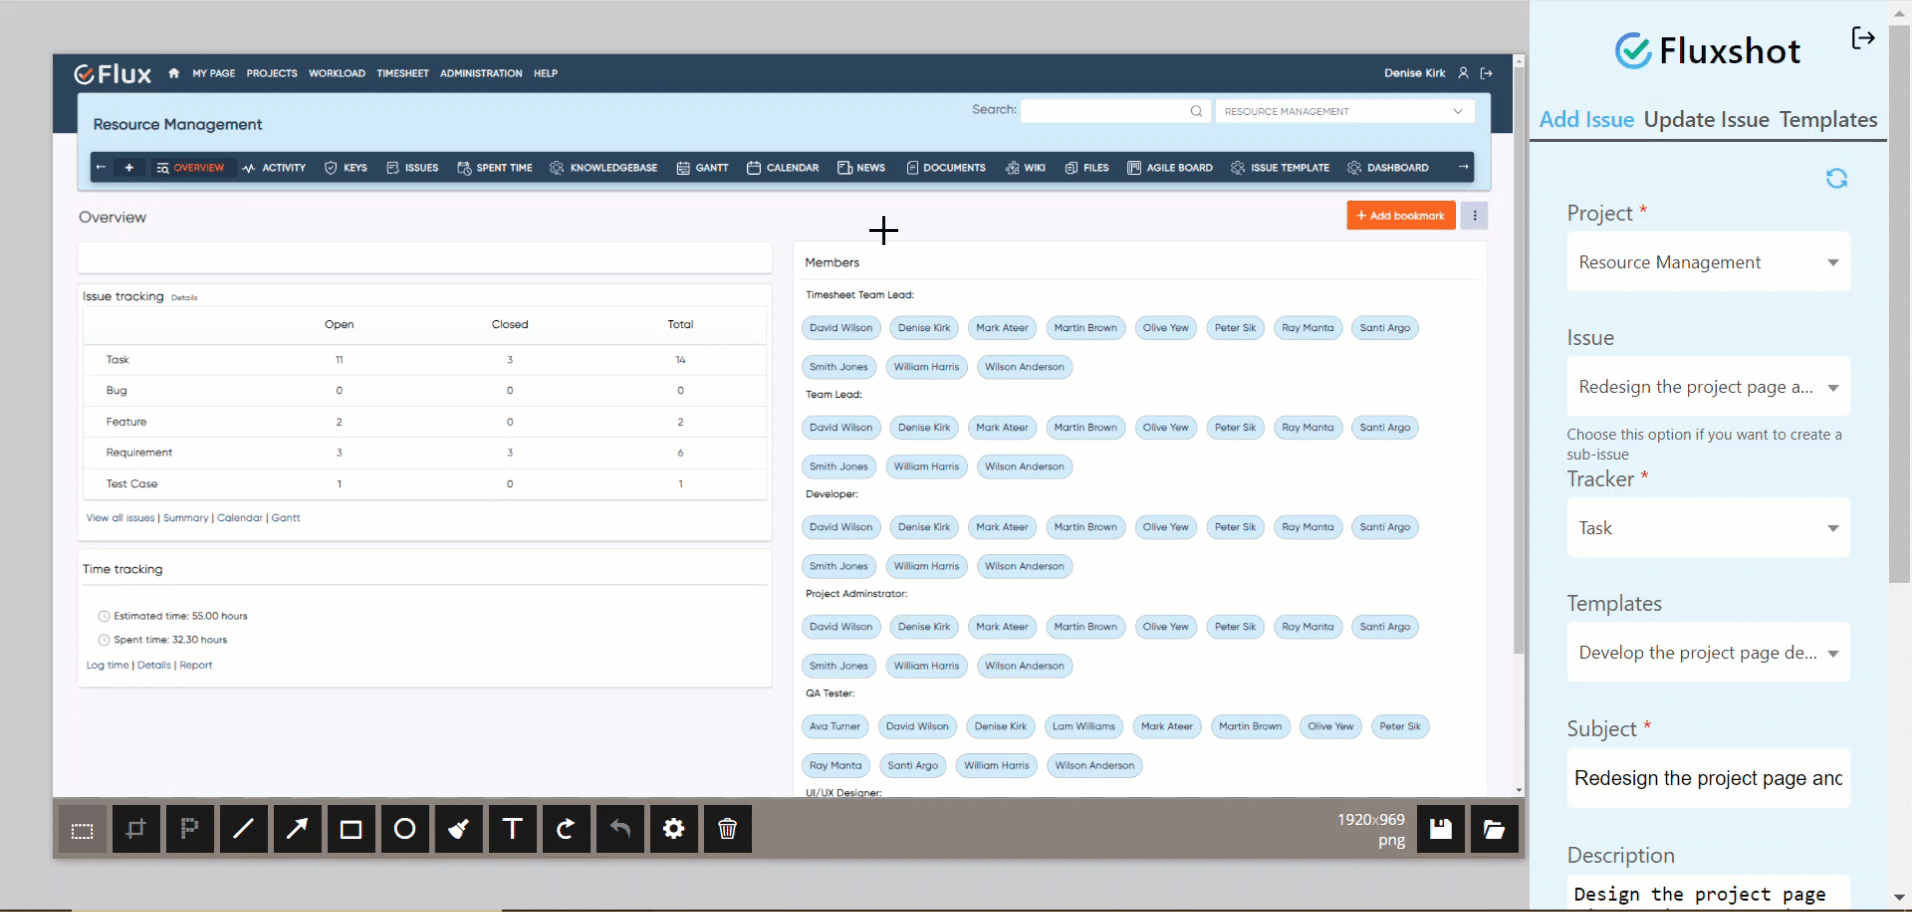Save the screenshot with floppy disk icon
The image size is (1912, 912).
pos(1440,829)
